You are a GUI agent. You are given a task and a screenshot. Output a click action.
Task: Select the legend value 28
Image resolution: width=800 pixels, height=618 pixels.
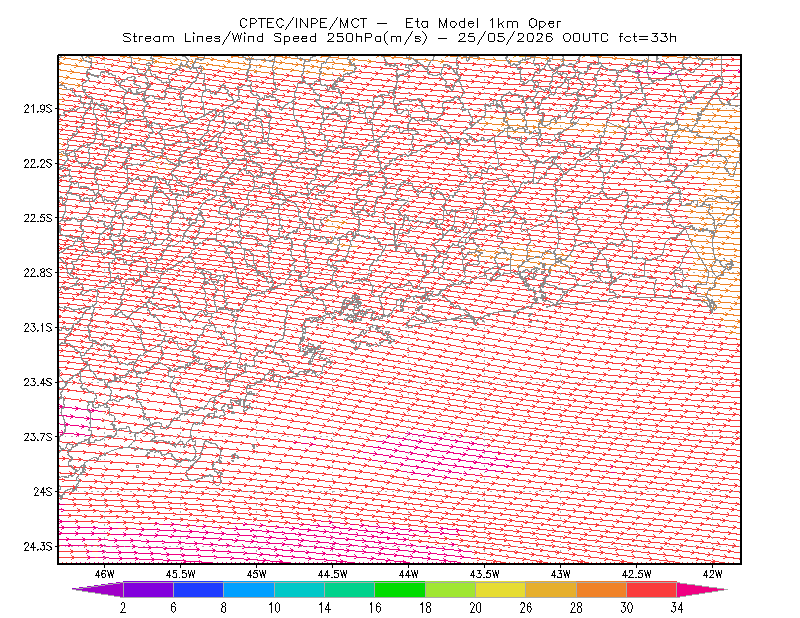(x=576, y=608)
